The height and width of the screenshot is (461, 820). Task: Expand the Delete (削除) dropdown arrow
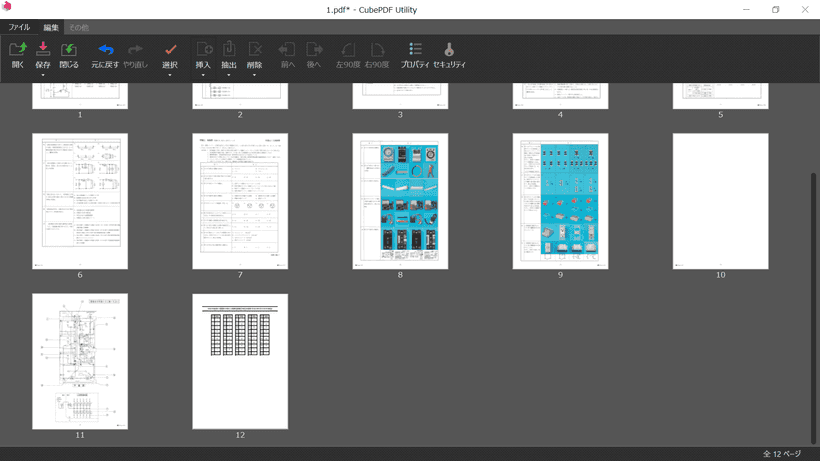point(254,75)
